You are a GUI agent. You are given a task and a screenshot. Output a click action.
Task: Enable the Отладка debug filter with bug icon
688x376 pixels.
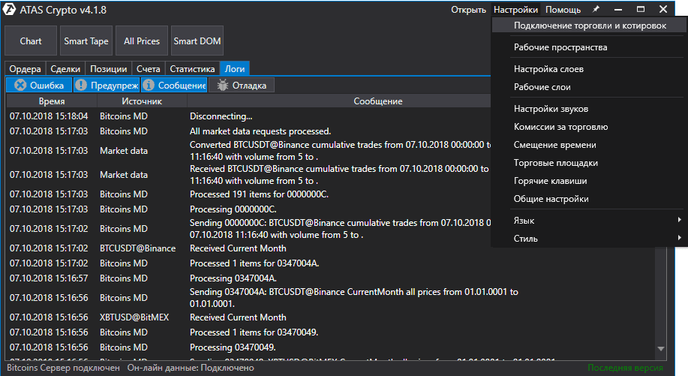pos(242,85)
